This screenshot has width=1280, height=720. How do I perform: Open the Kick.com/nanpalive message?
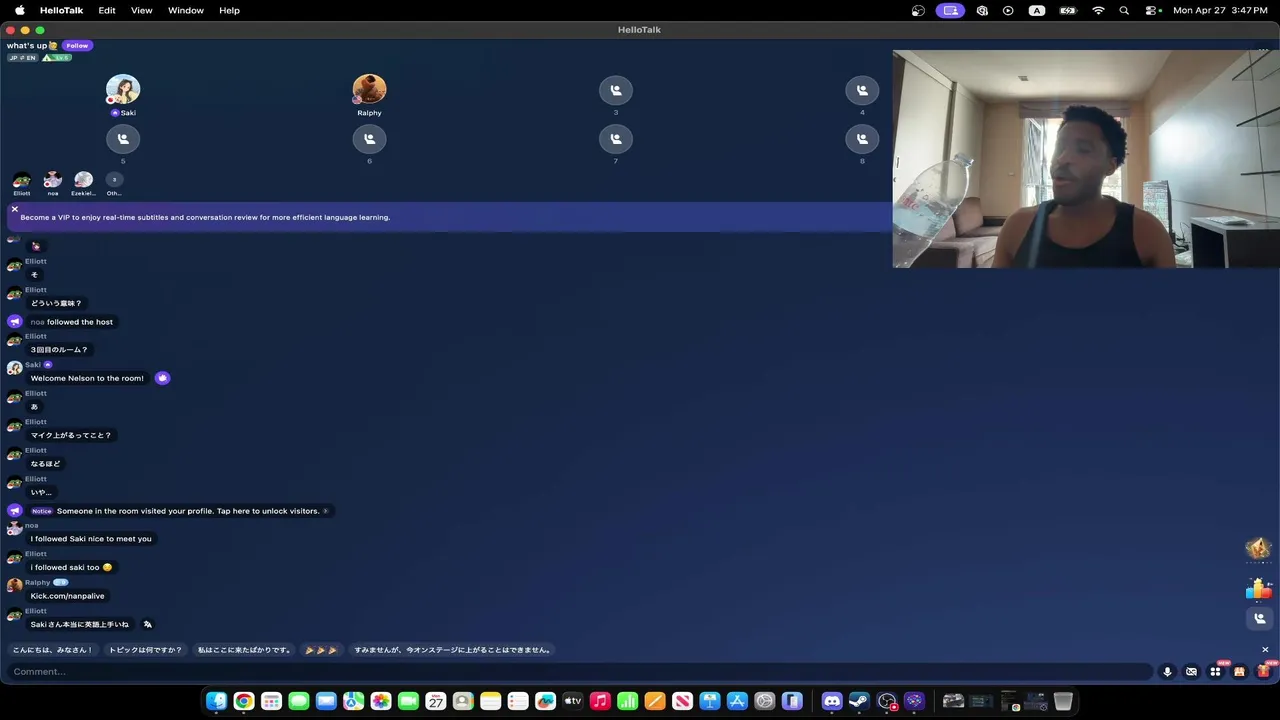point(67,596)
